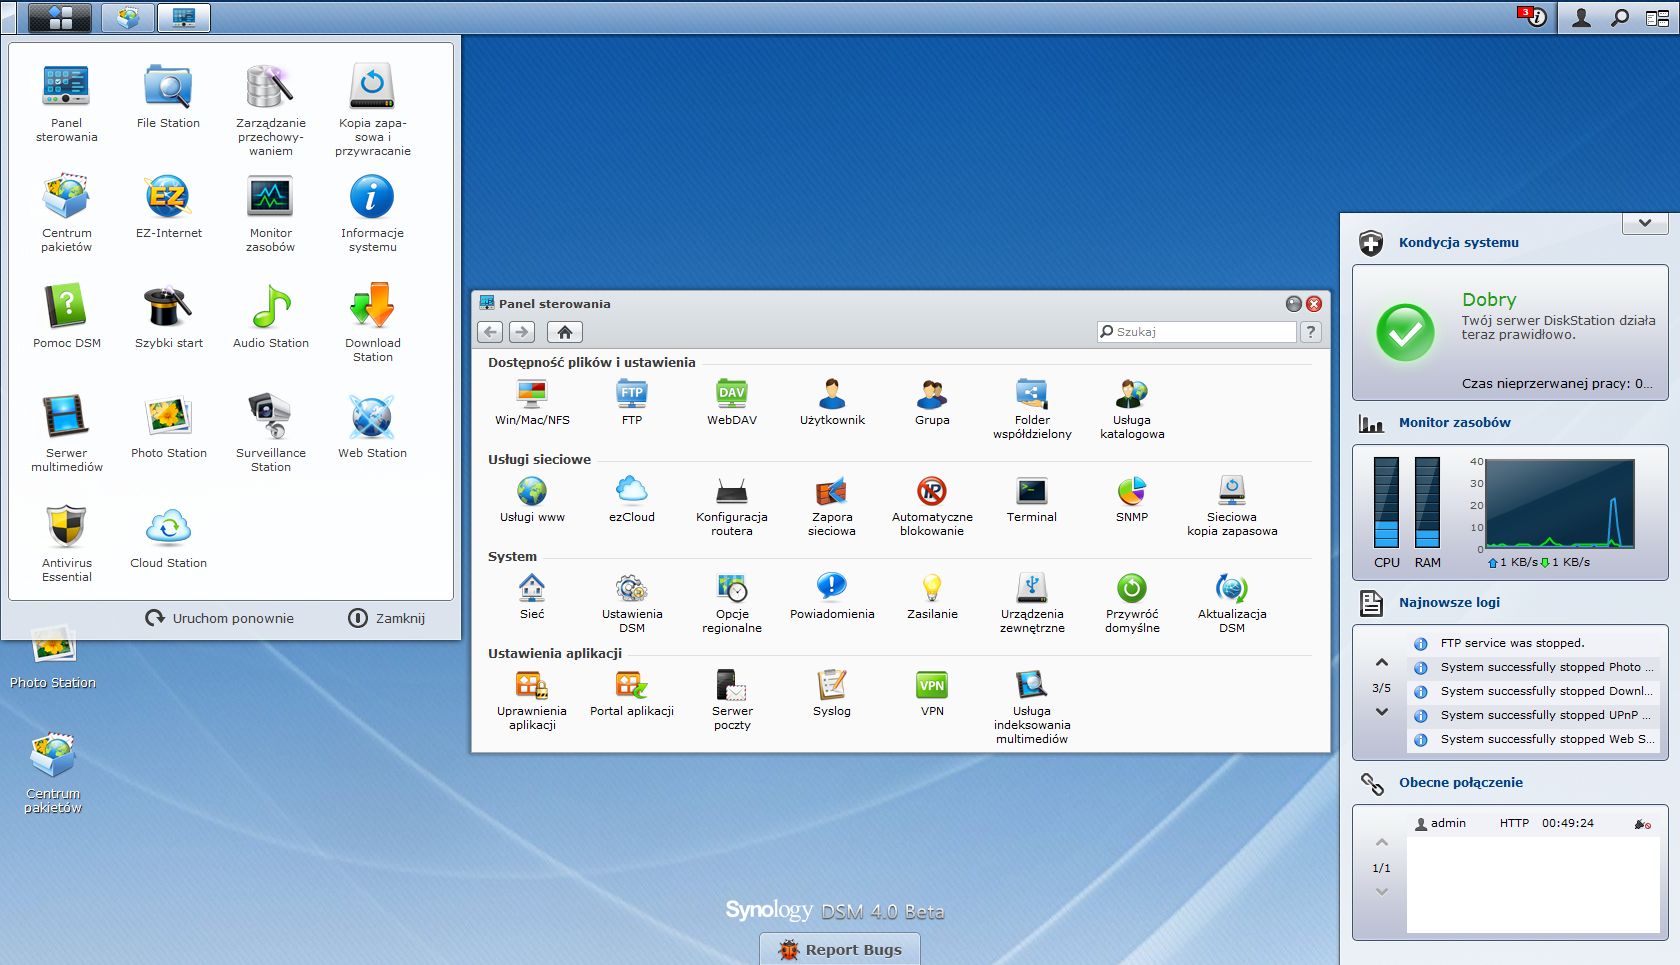Viewport: 1680px width, 965px height.
Task: Open Zapora sieciowa firewall settings
Action: 832,506
